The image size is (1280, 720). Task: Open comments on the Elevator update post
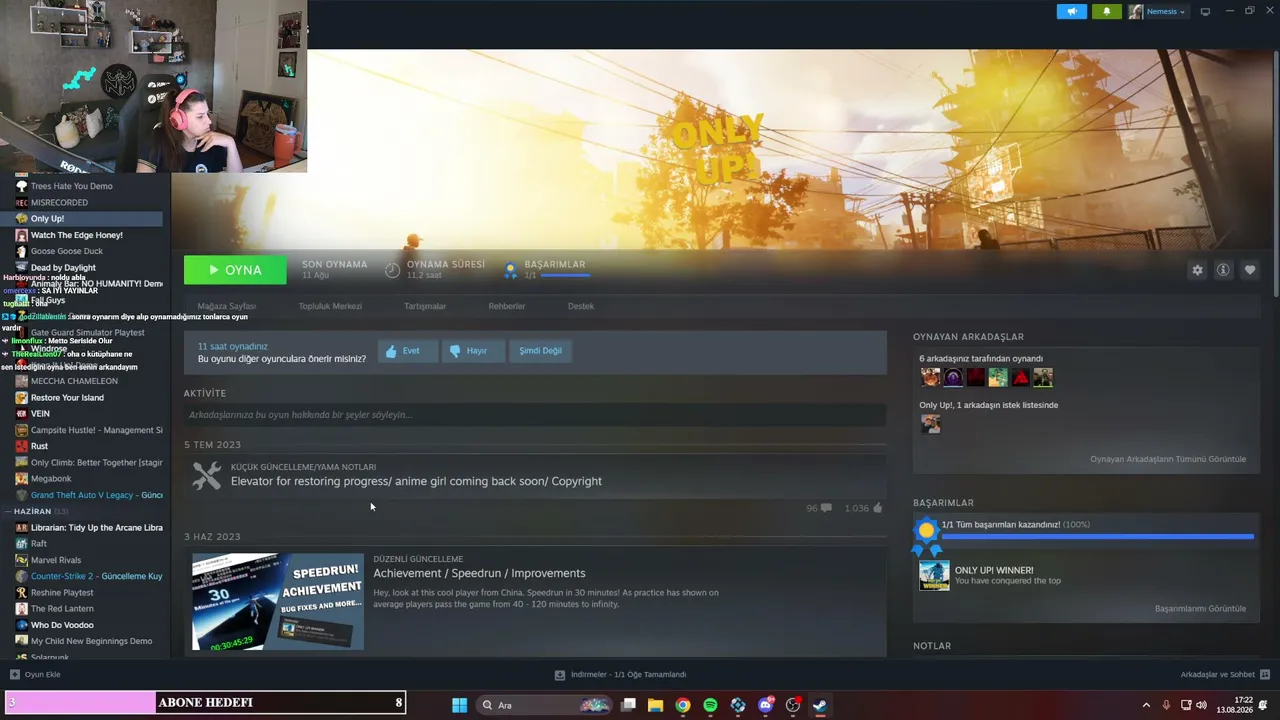click(819, 508)
